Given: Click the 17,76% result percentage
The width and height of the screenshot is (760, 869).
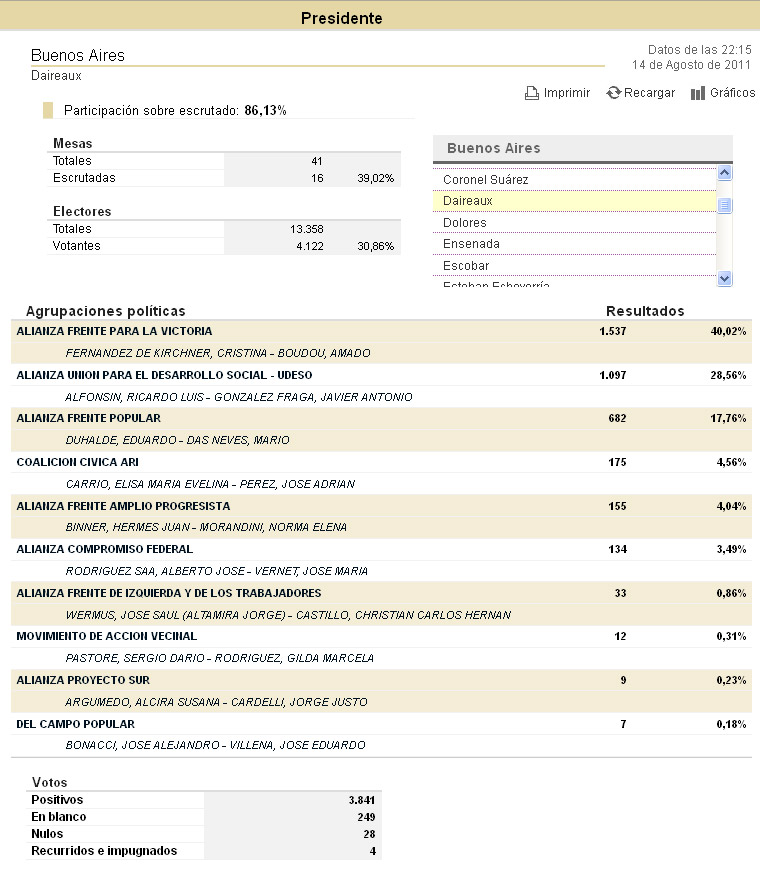Looking at the screenshot, I should [x=728, y=418].
